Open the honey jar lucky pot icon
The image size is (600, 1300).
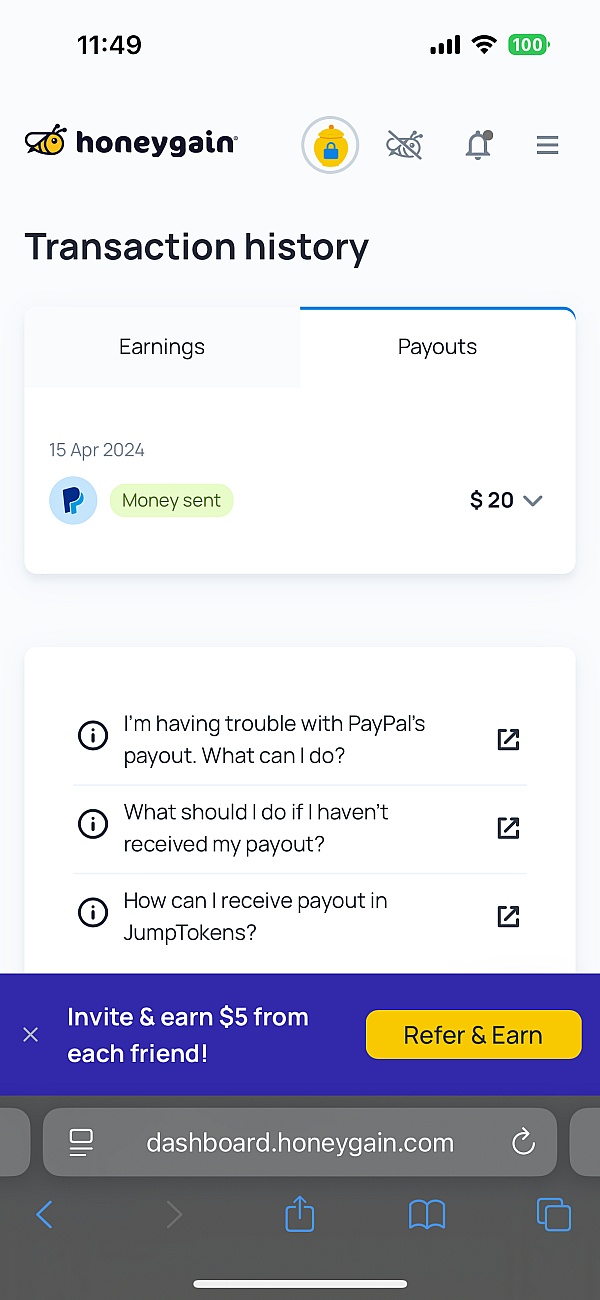coord(330,146)
